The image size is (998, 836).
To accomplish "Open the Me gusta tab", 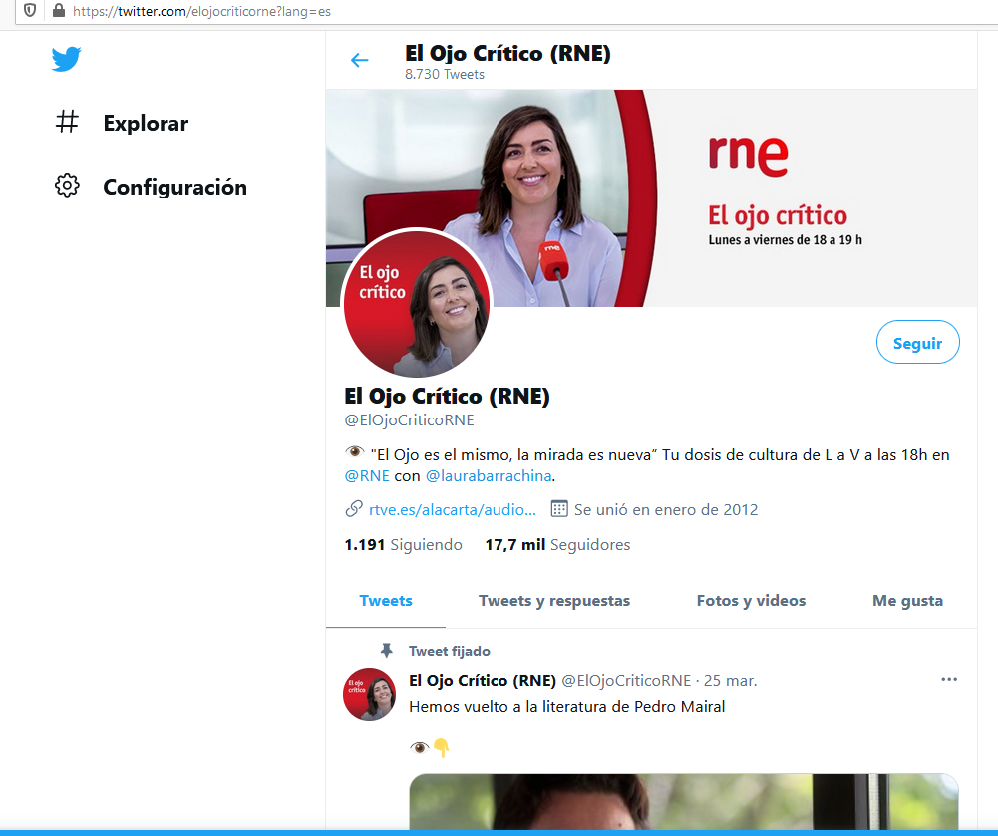I will (907, 601).
